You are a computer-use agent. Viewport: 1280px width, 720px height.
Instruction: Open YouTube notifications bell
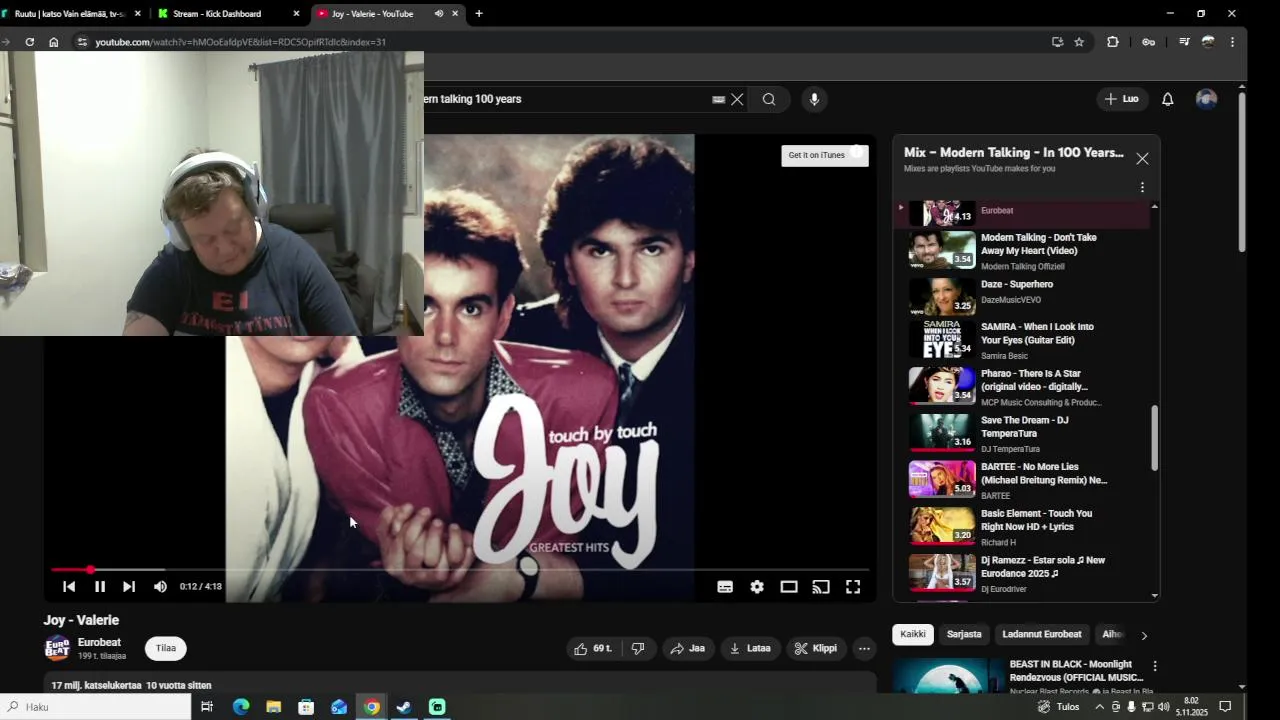click(1167, 99)
